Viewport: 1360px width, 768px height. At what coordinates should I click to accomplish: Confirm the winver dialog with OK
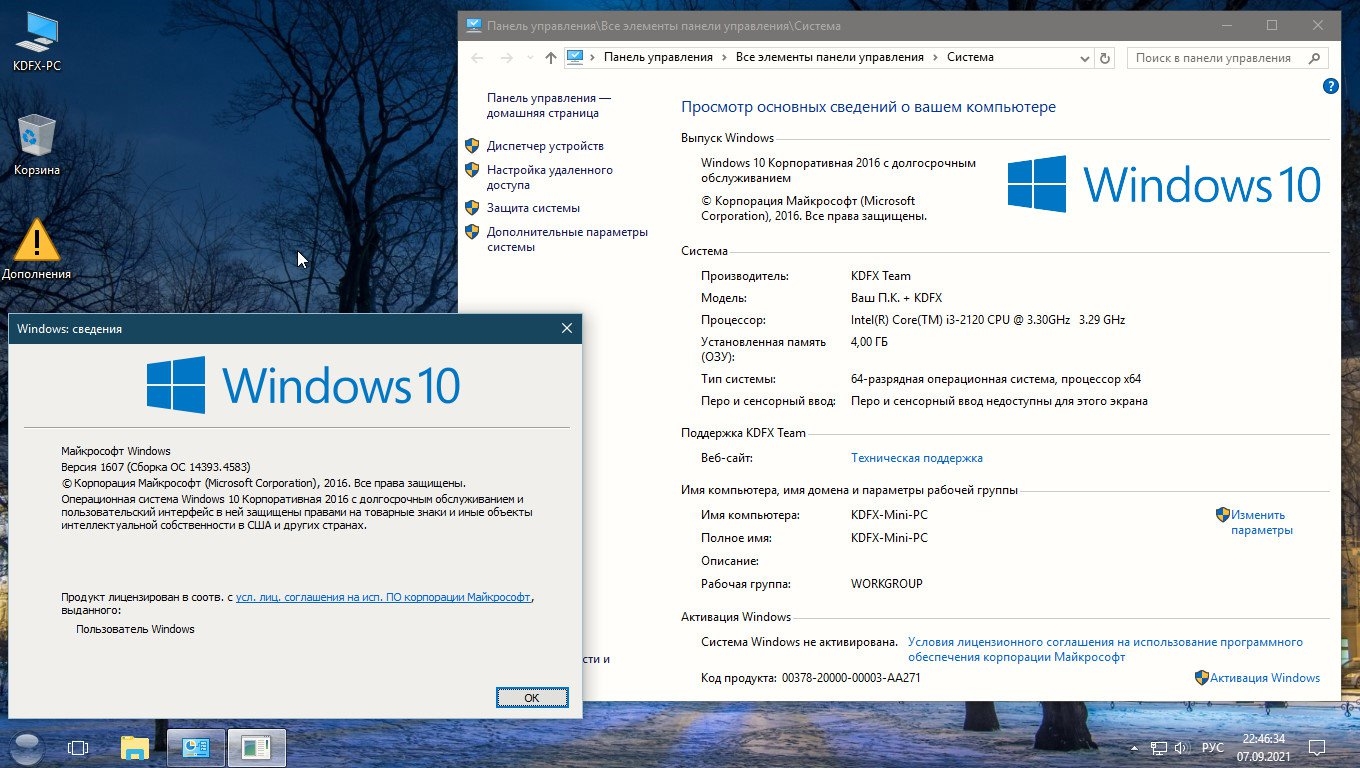click(x=532, y=697)
